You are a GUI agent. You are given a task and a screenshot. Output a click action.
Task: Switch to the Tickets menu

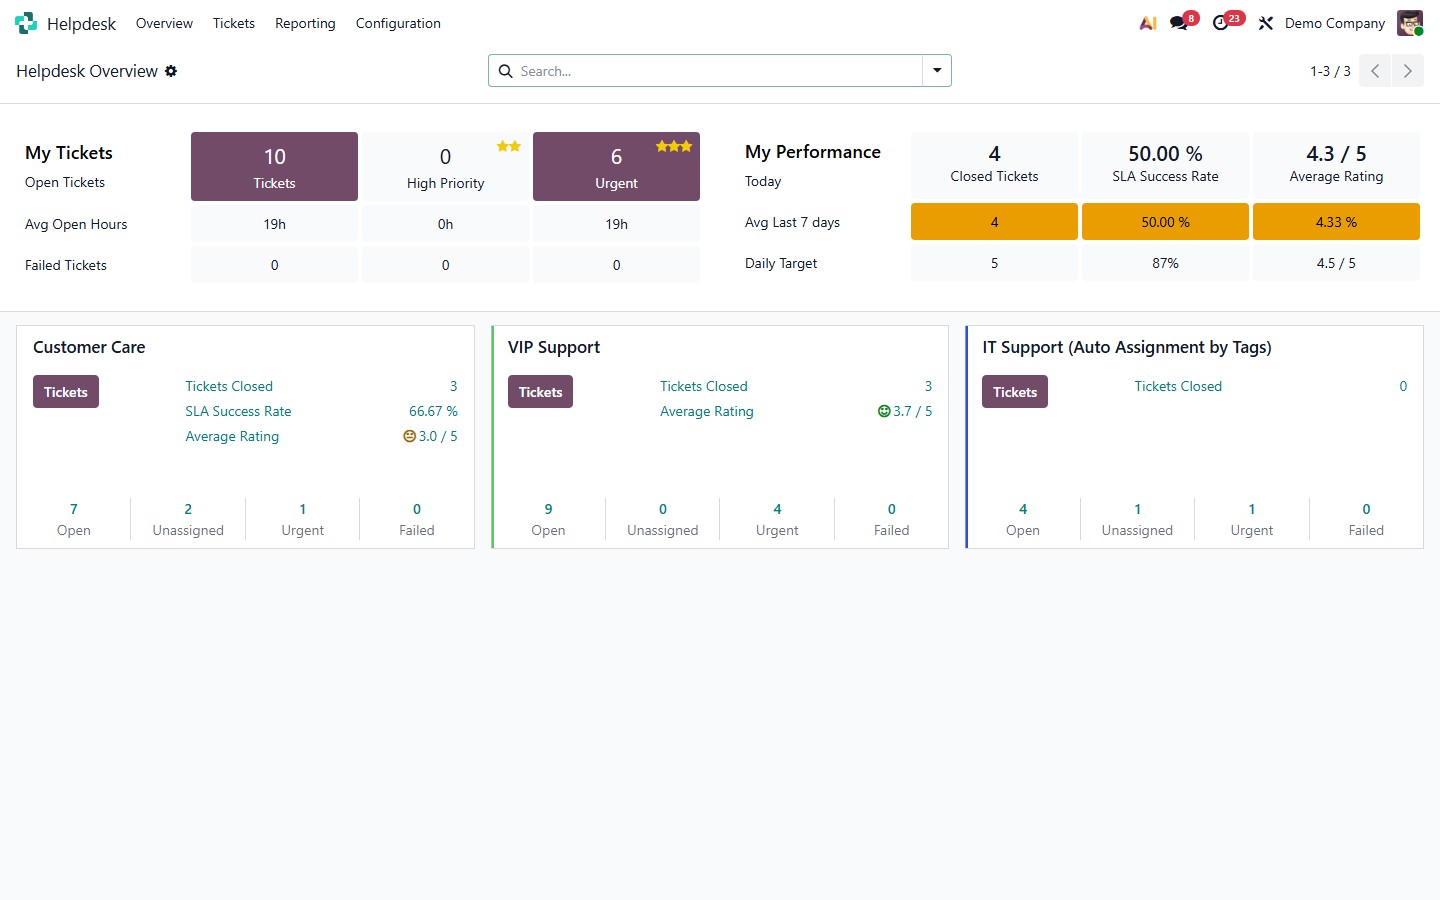click(x=233, y=23)
